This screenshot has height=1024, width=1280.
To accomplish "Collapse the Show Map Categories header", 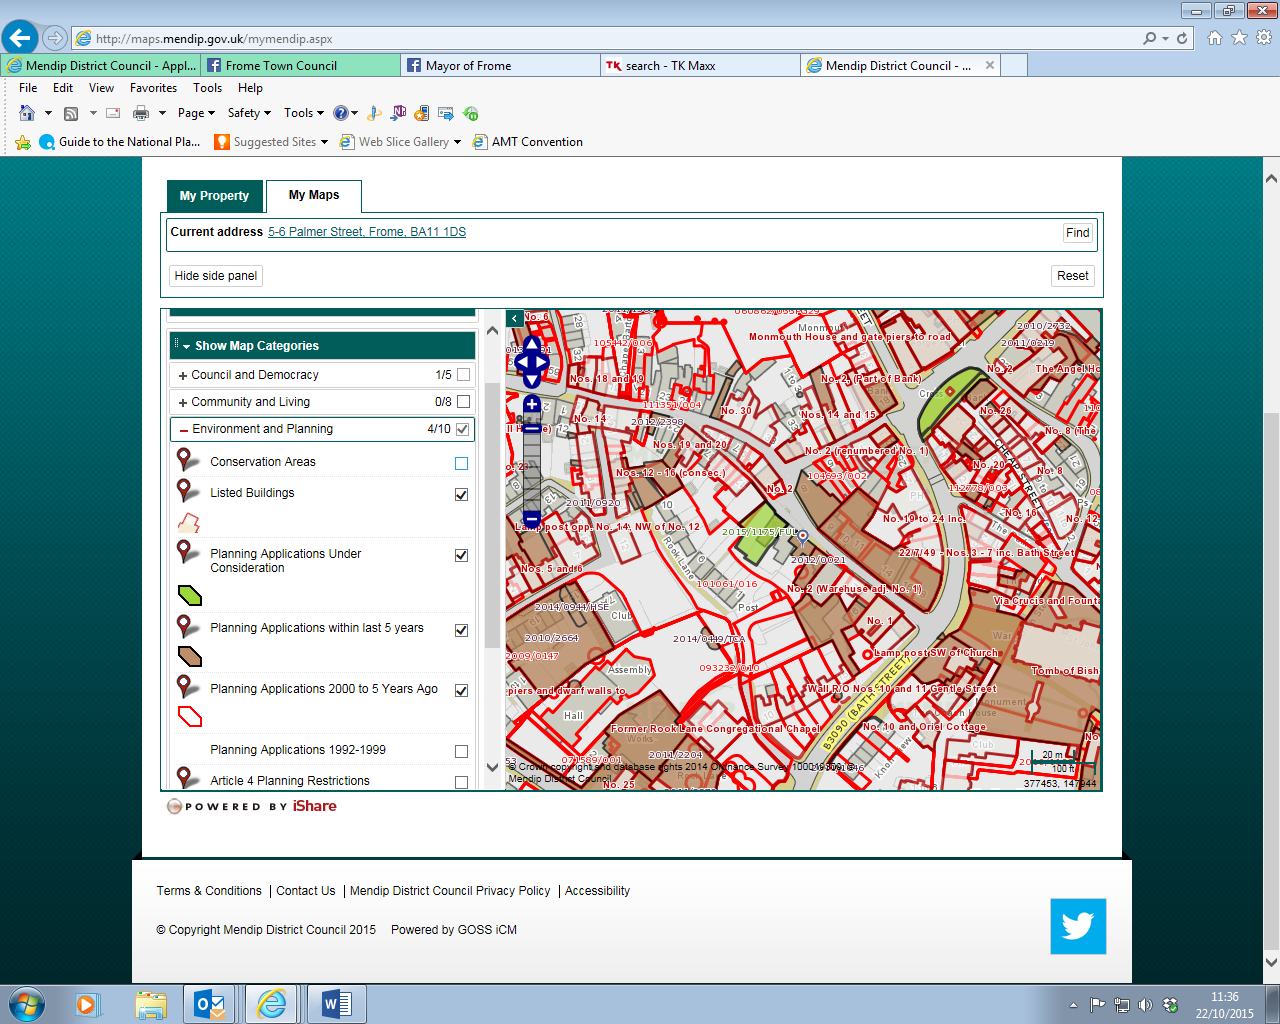I will click(322, 345).
